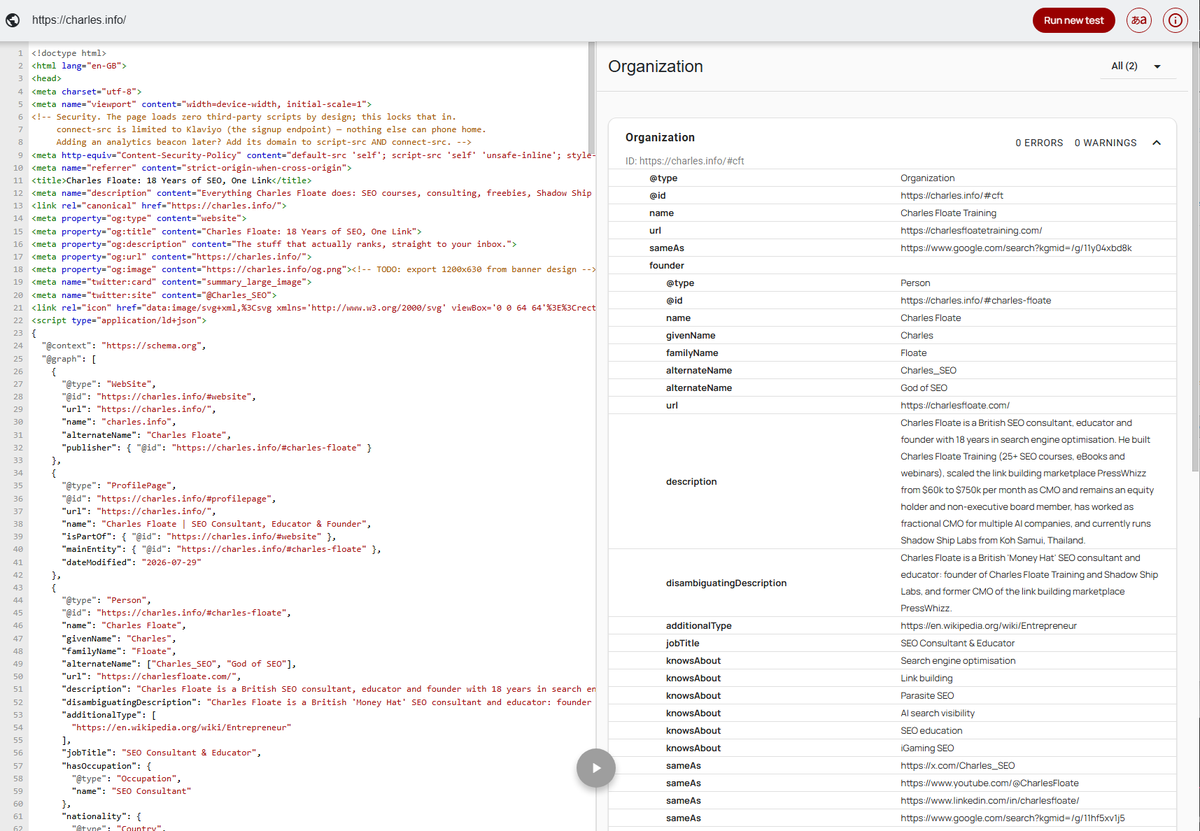1200x831 pixels.
Task: Click the AI search visibility value
Action: coord(938,713)
